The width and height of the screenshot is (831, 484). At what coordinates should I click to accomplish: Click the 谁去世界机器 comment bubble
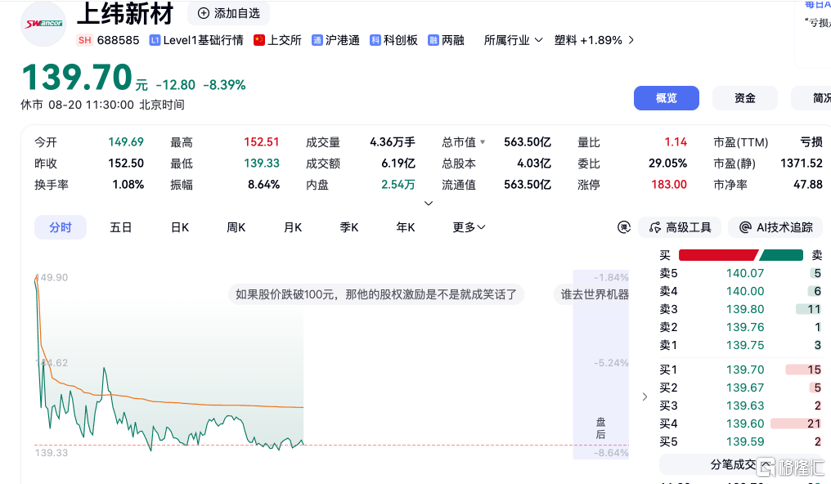[x=591, y=294]
